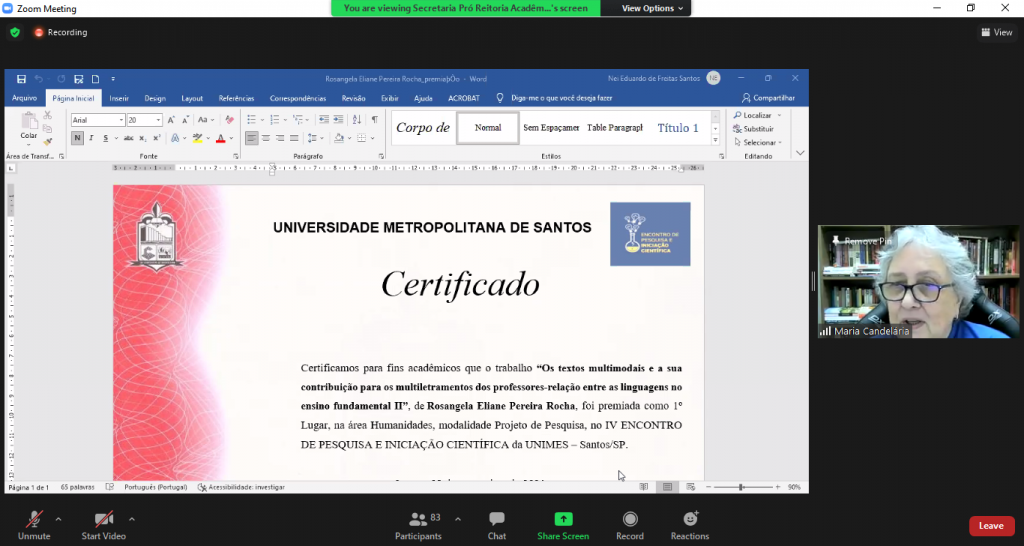Click the Web Layout view icon in status bar
This screenshot has height=546, width=1024.
[x=691, y=487]
